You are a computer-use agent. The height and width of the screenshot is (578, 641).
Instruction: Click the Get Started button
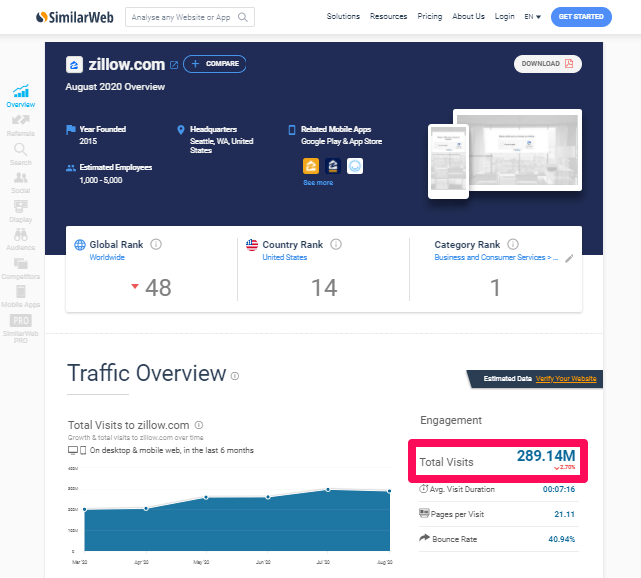coord(580,17)
